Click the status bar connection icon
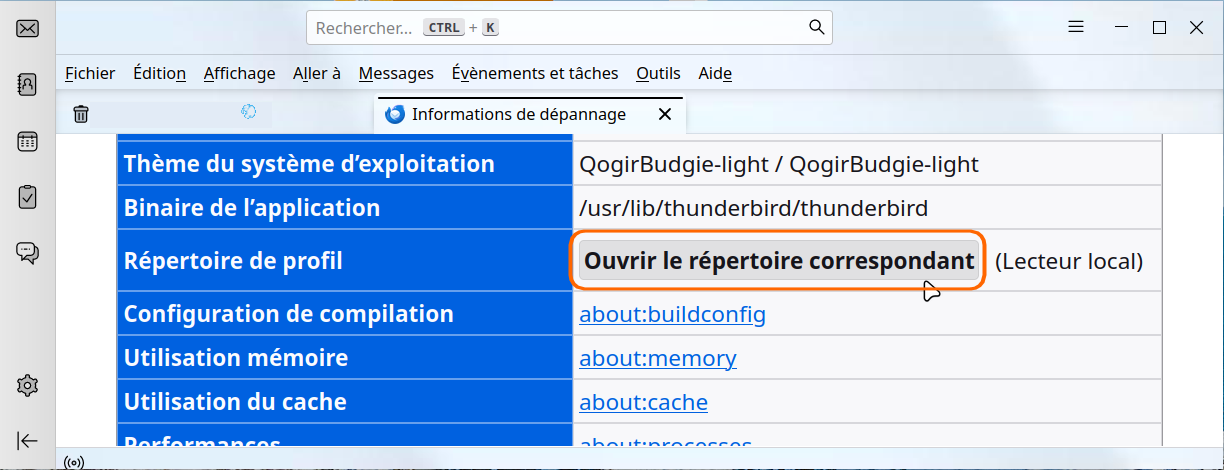The image size is (1224, 470). click(73, 462)
